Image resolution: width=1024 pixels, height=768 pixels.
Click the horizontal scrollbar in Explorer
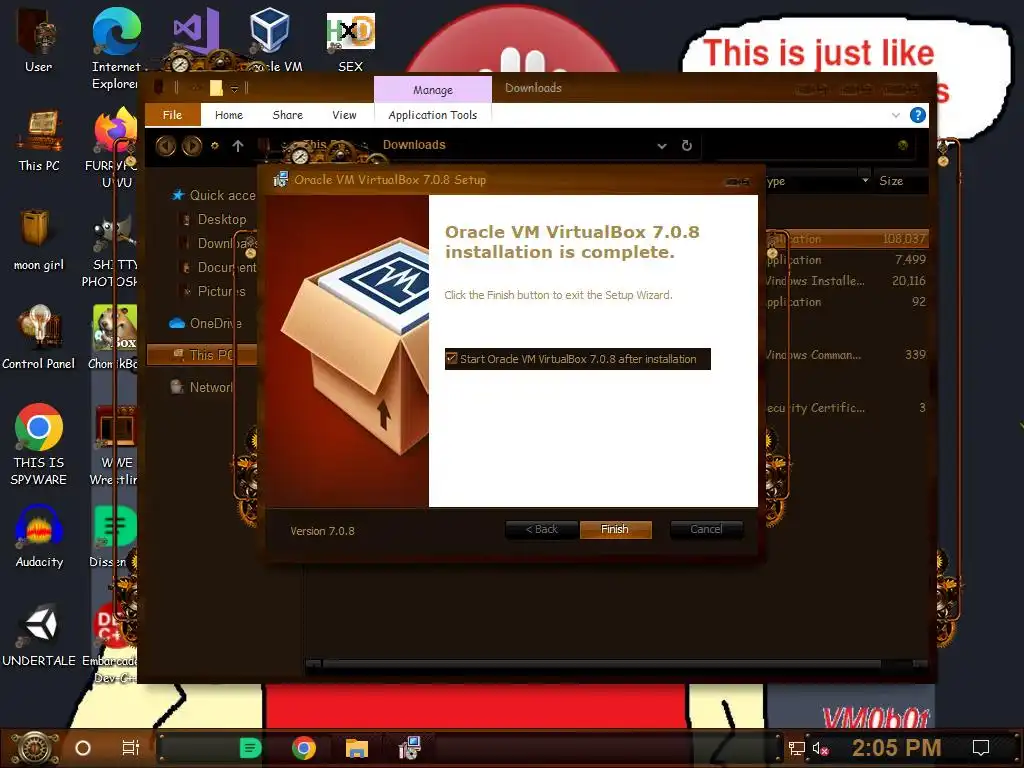coord(601,664)
